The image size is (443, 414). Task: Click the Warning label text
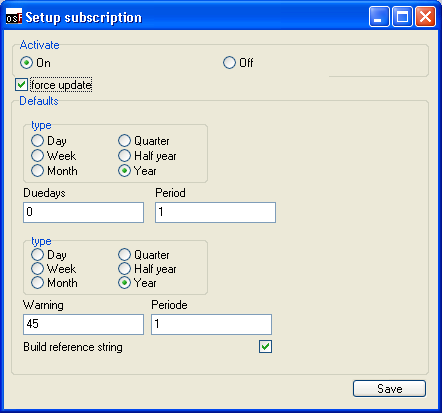click(x=43, y=305)
